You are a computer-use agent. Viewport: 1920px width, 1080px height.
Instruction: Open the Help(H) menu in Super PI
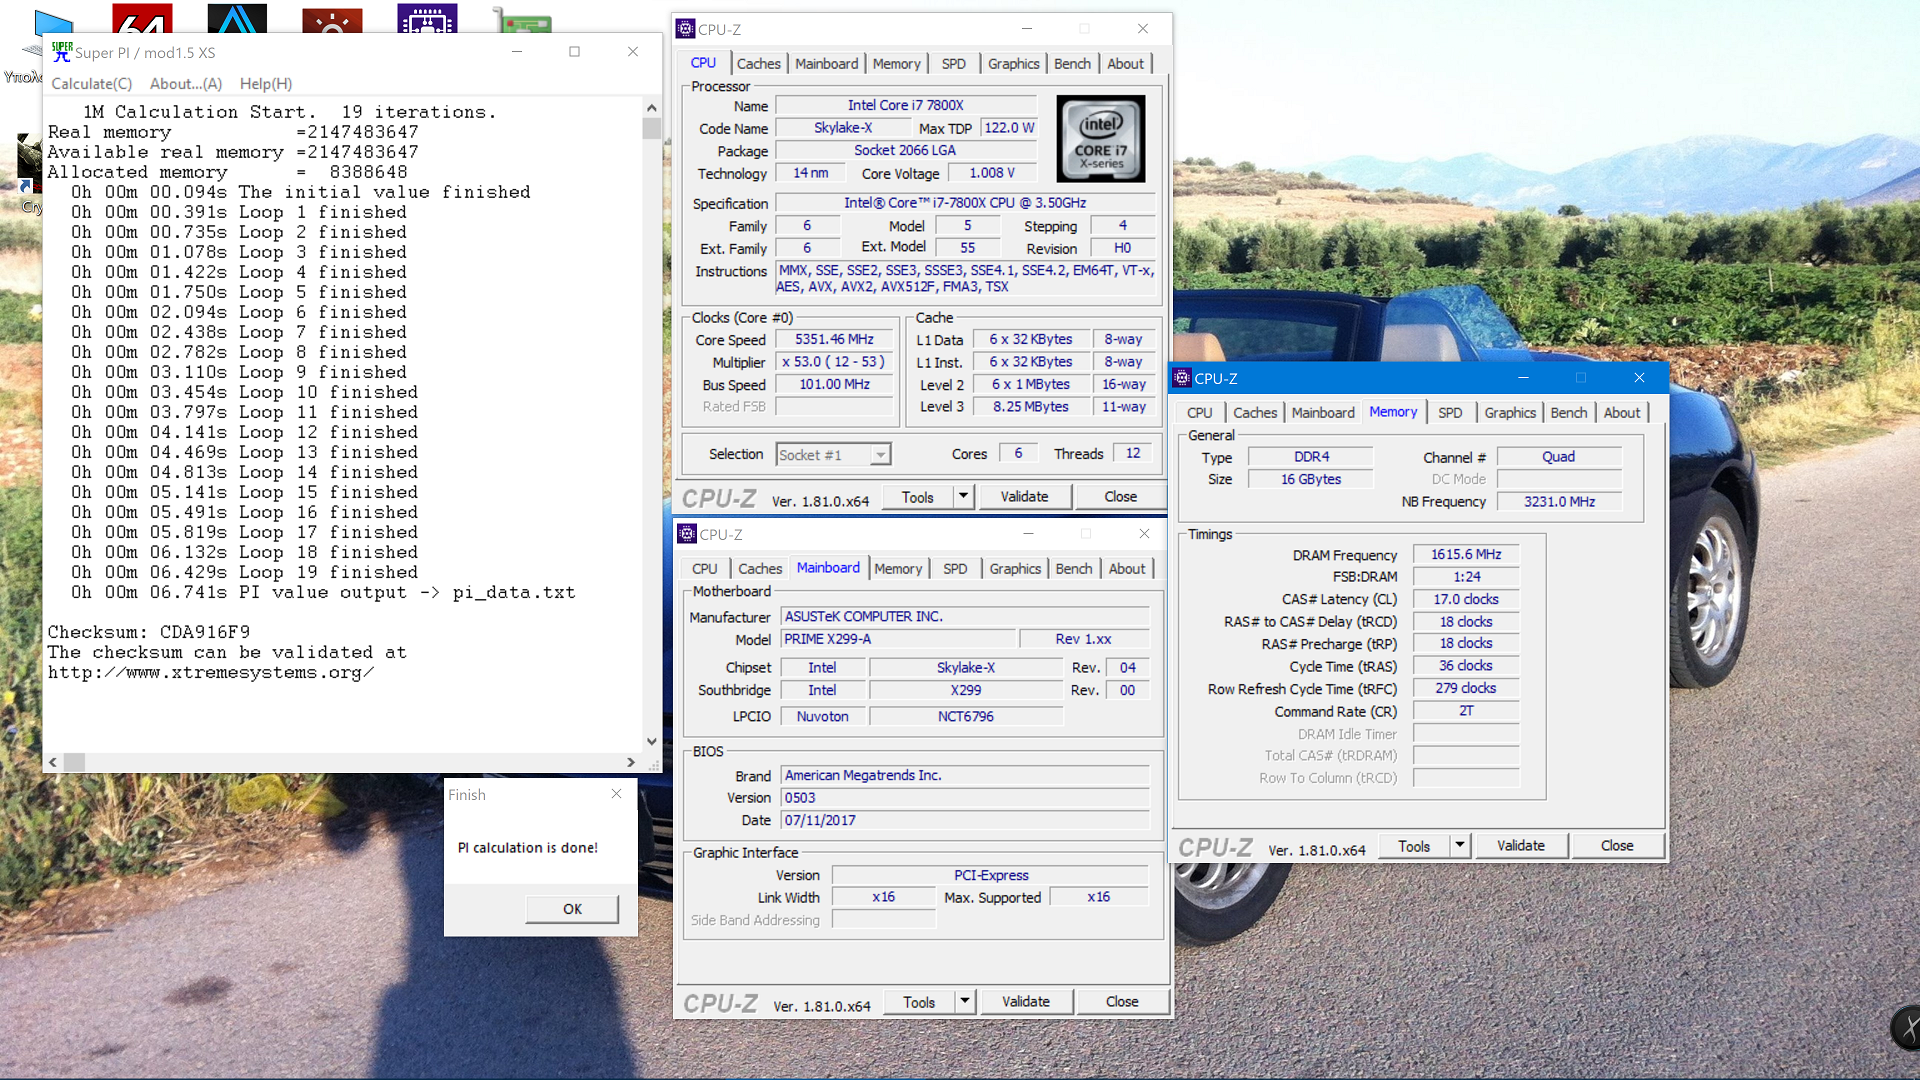coord(266,84)
